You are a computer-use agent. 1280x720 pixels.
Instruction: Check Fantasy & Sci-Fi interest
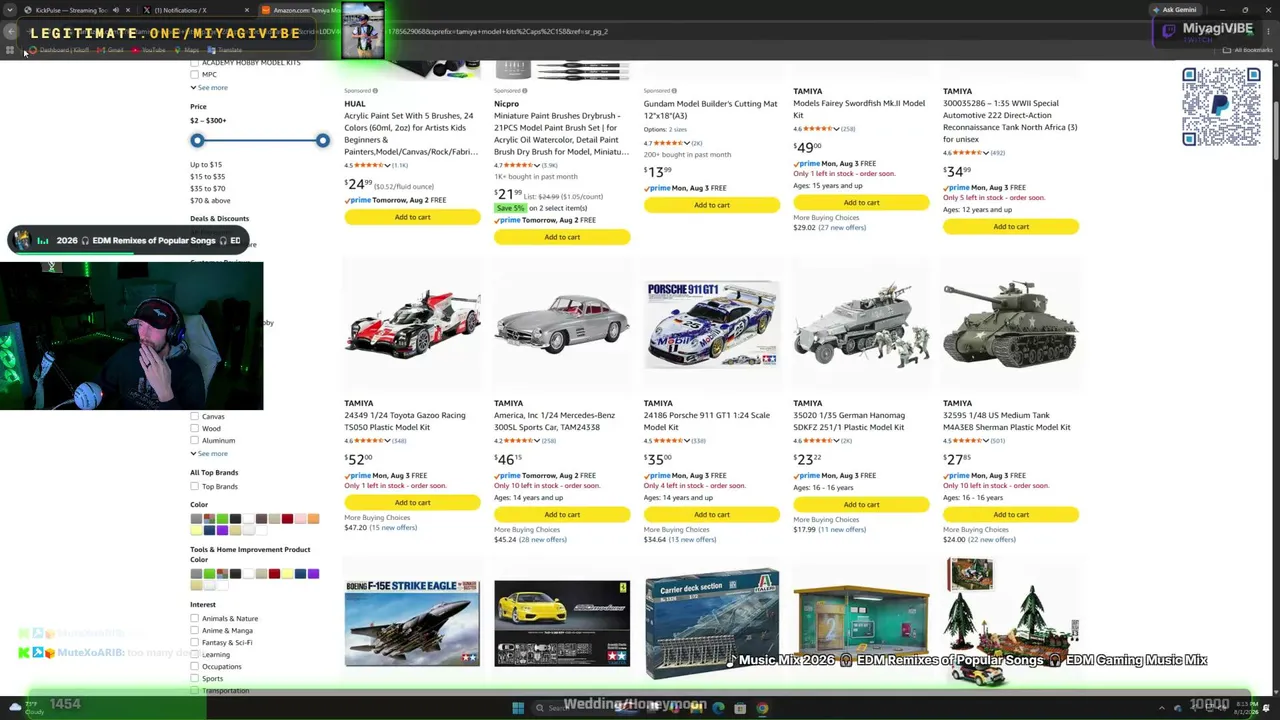pos(194,643)
